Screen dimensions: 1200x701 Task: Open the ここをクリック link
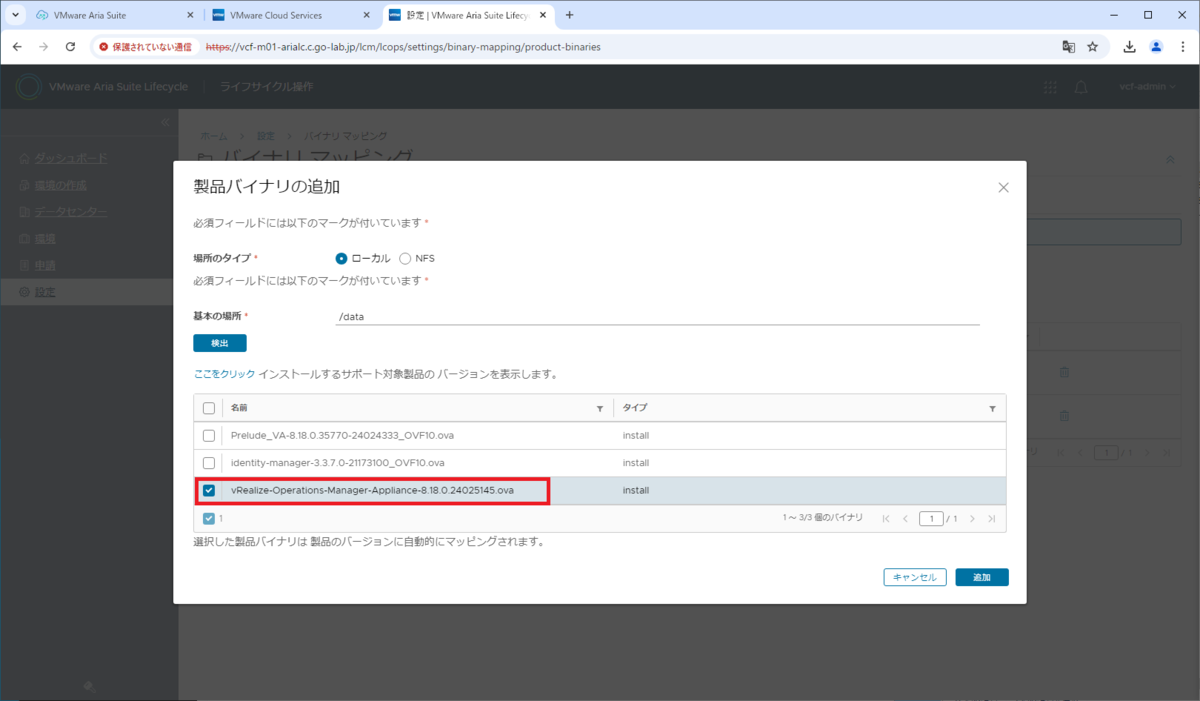pos(224,374)
